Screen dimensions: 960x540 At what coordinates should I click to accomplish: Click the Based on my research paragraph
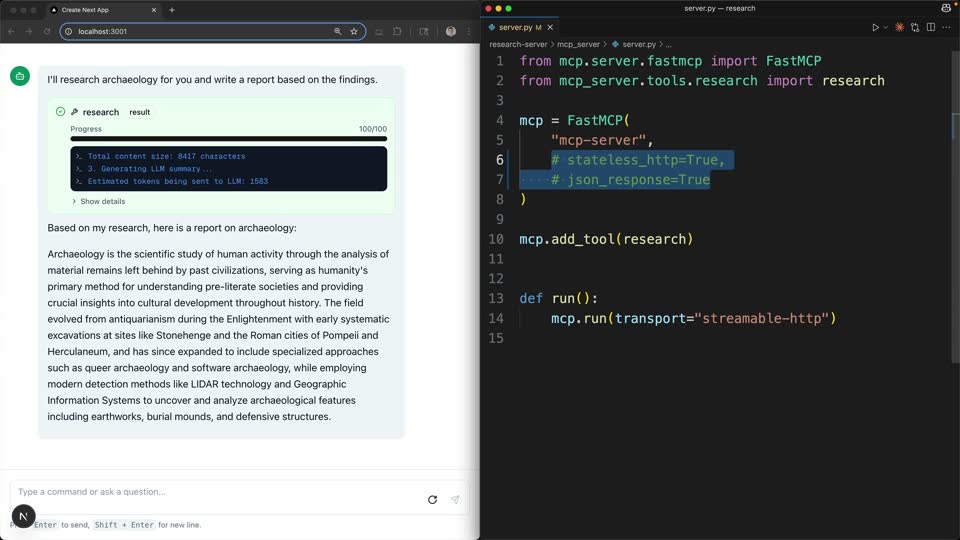tap(172, 228)
